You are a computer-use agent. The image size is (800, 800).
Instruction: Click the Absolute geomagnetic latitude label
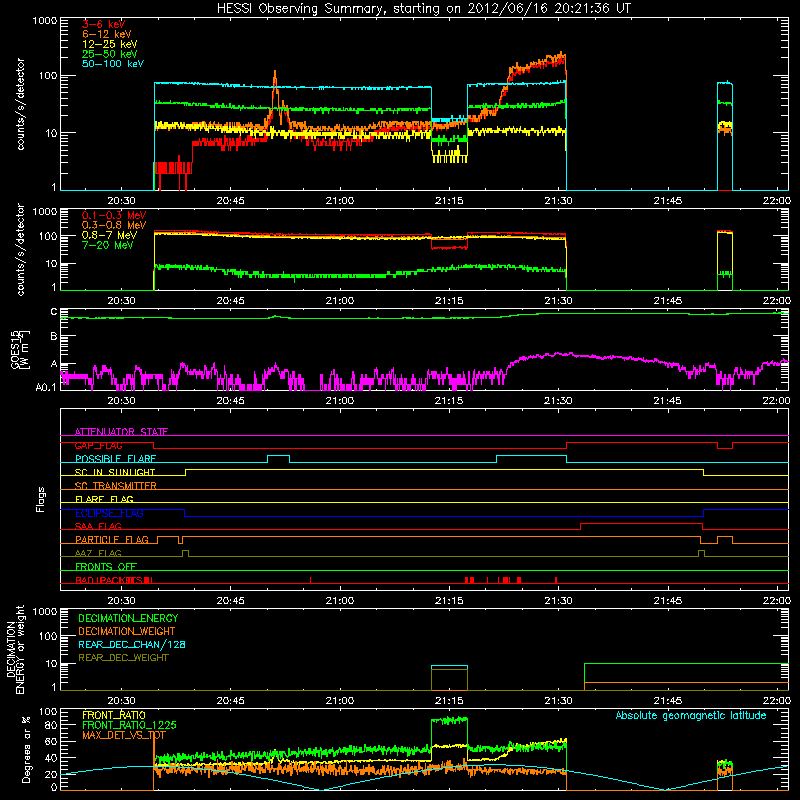pyautogui.click(x=691, y=715)
